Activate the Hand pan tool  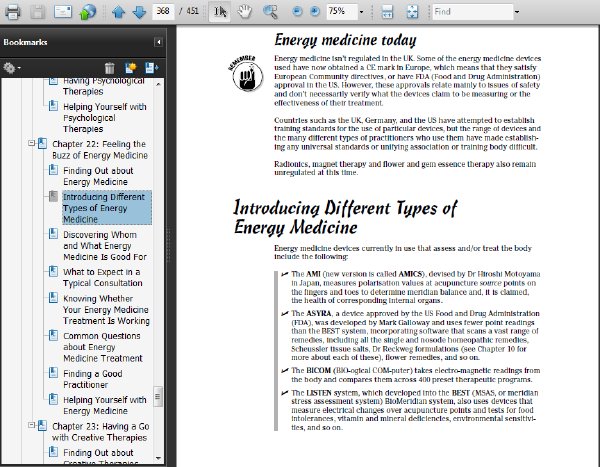coord(245,11)
